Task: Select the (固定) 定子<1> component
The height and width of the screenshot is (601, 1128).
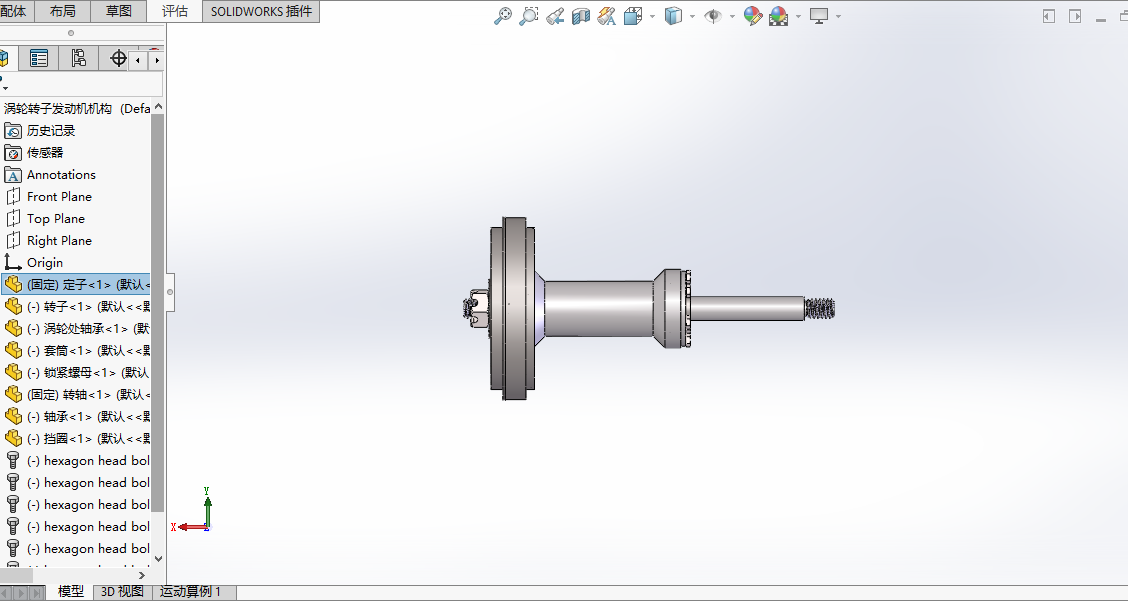Action: pyautogui.click(x=76, y=284)
